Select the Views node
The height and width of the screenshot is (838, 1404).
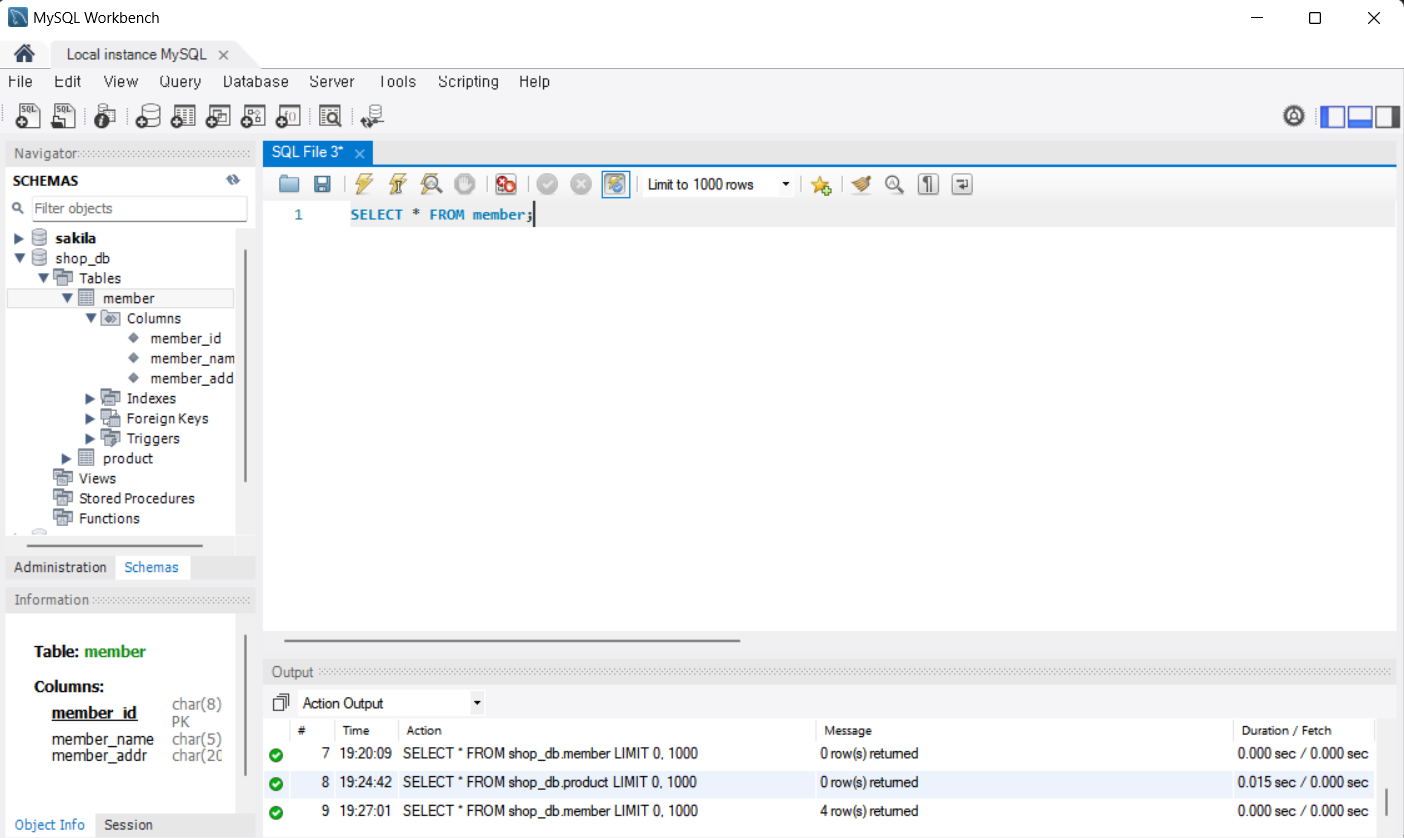click(x=98, y=478)
